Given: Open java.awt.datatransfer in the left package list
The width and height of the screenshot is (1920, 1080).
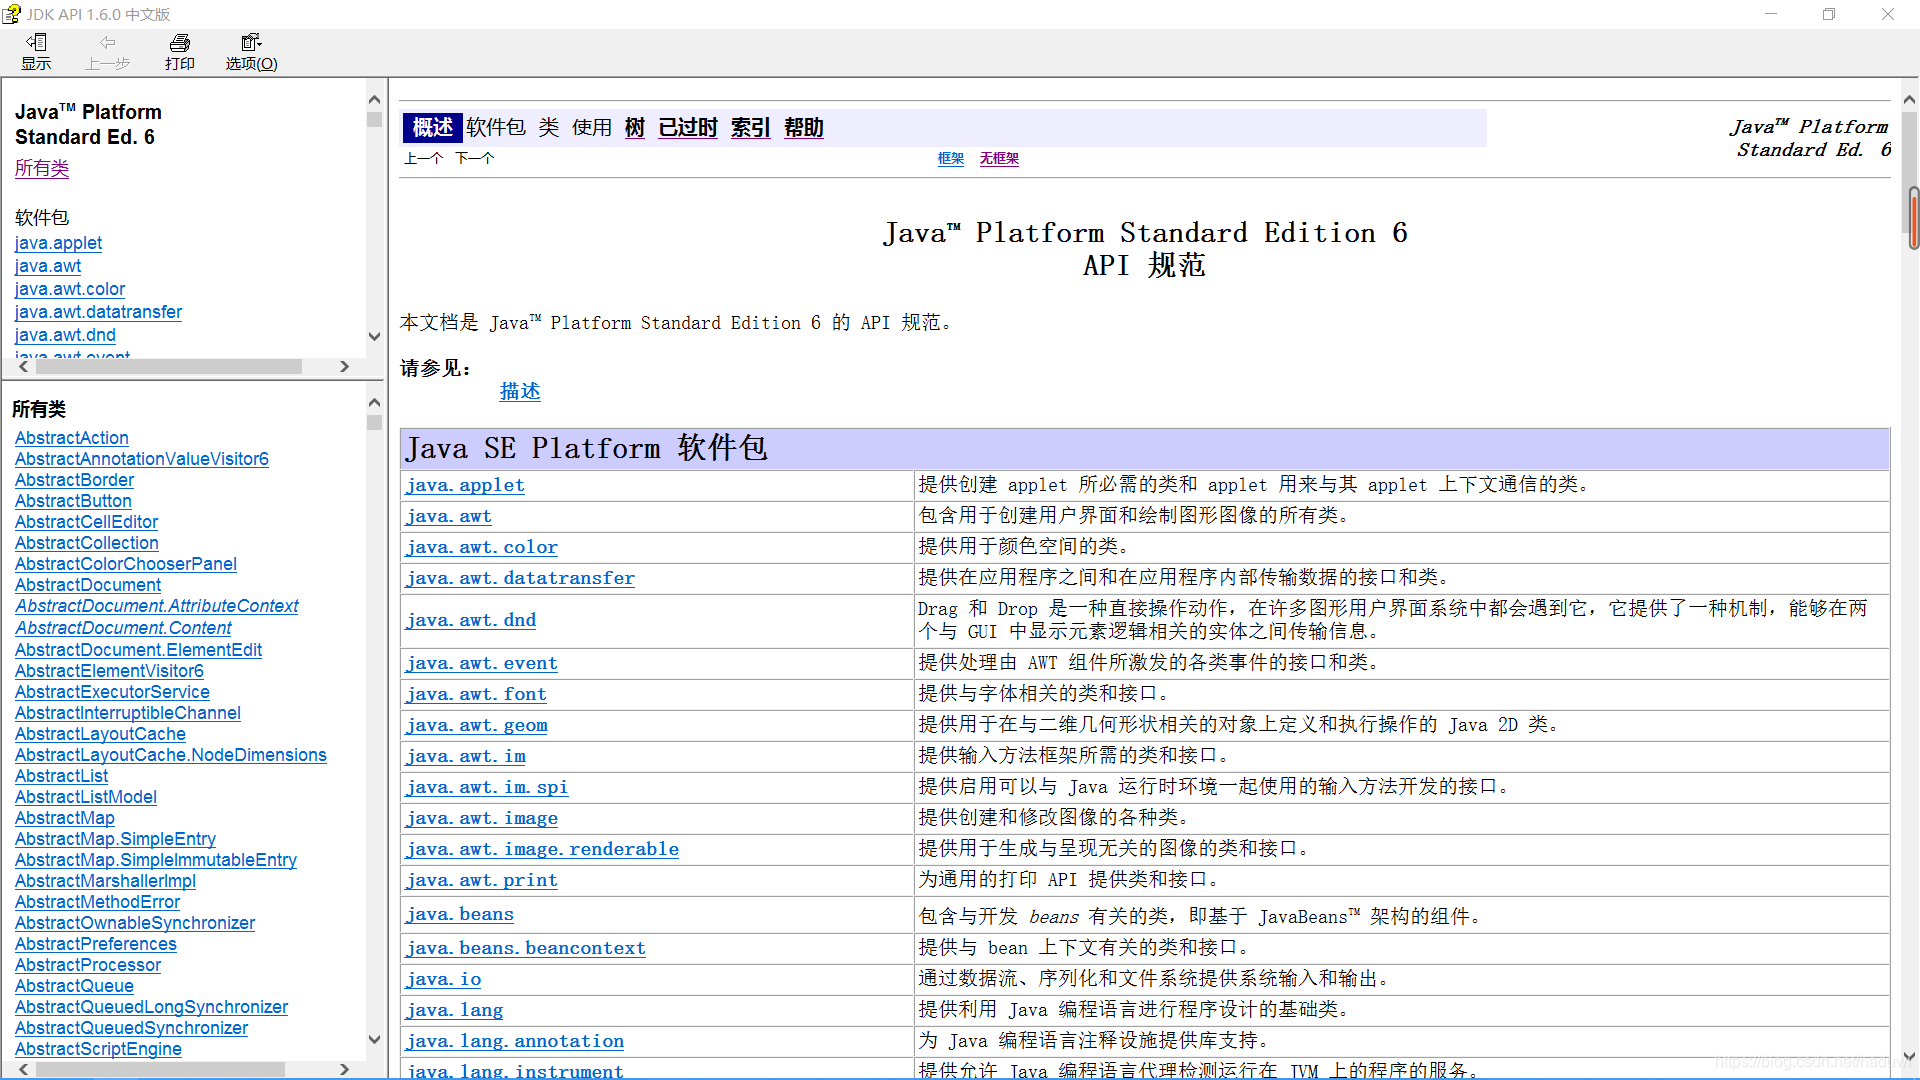Looking at the screenshot, I should coord(98,312).
